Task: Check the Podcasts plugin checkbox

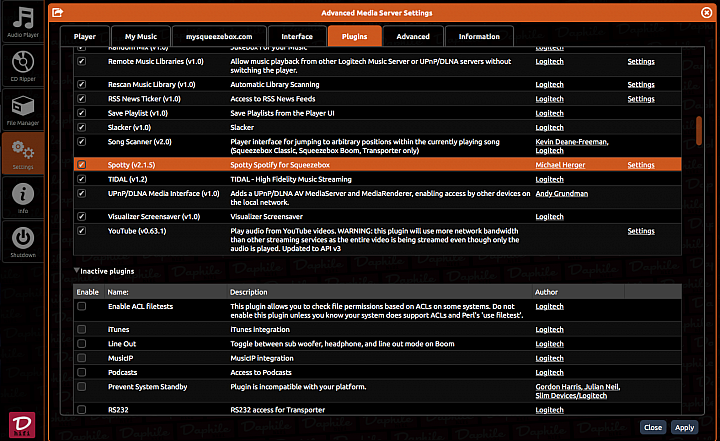Action: coord(82,372)
